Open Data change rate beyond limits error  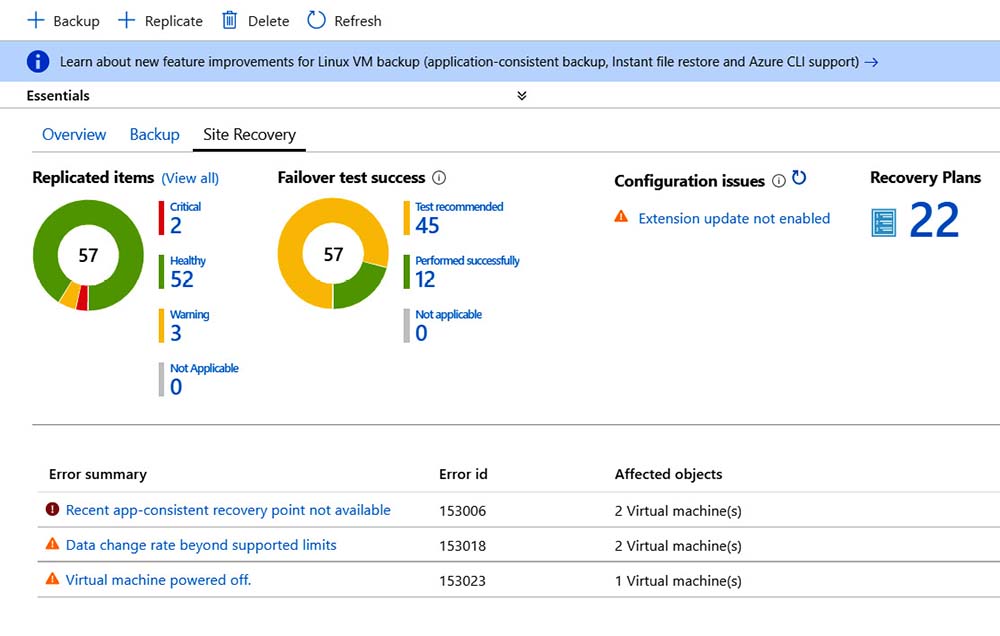pos(201,545)
